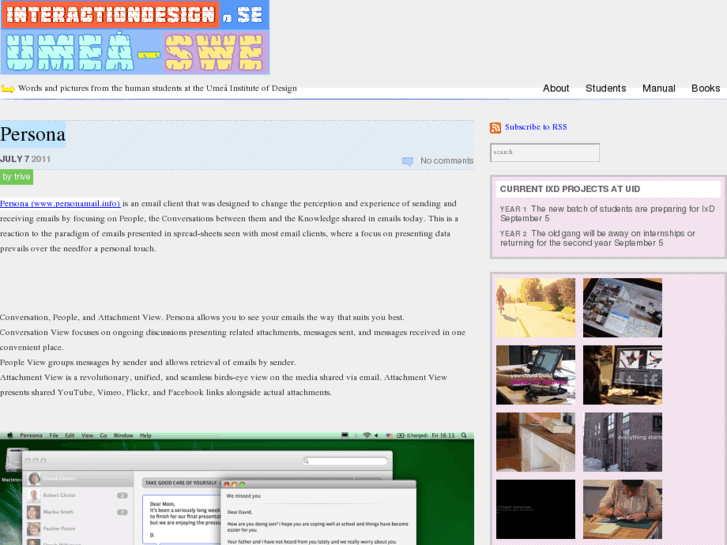
Task: Open the wooden counter with box thumbnail
Action: click(536, 442)
